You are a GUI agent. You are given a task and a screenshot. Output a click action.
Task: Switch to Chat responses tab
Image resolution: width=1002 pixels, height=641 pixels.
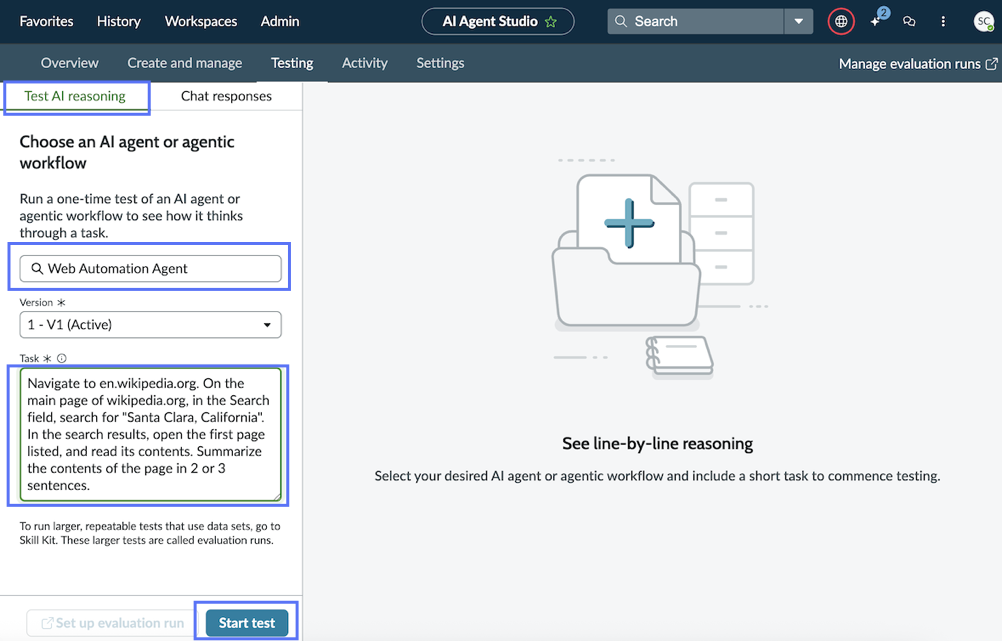226,96
